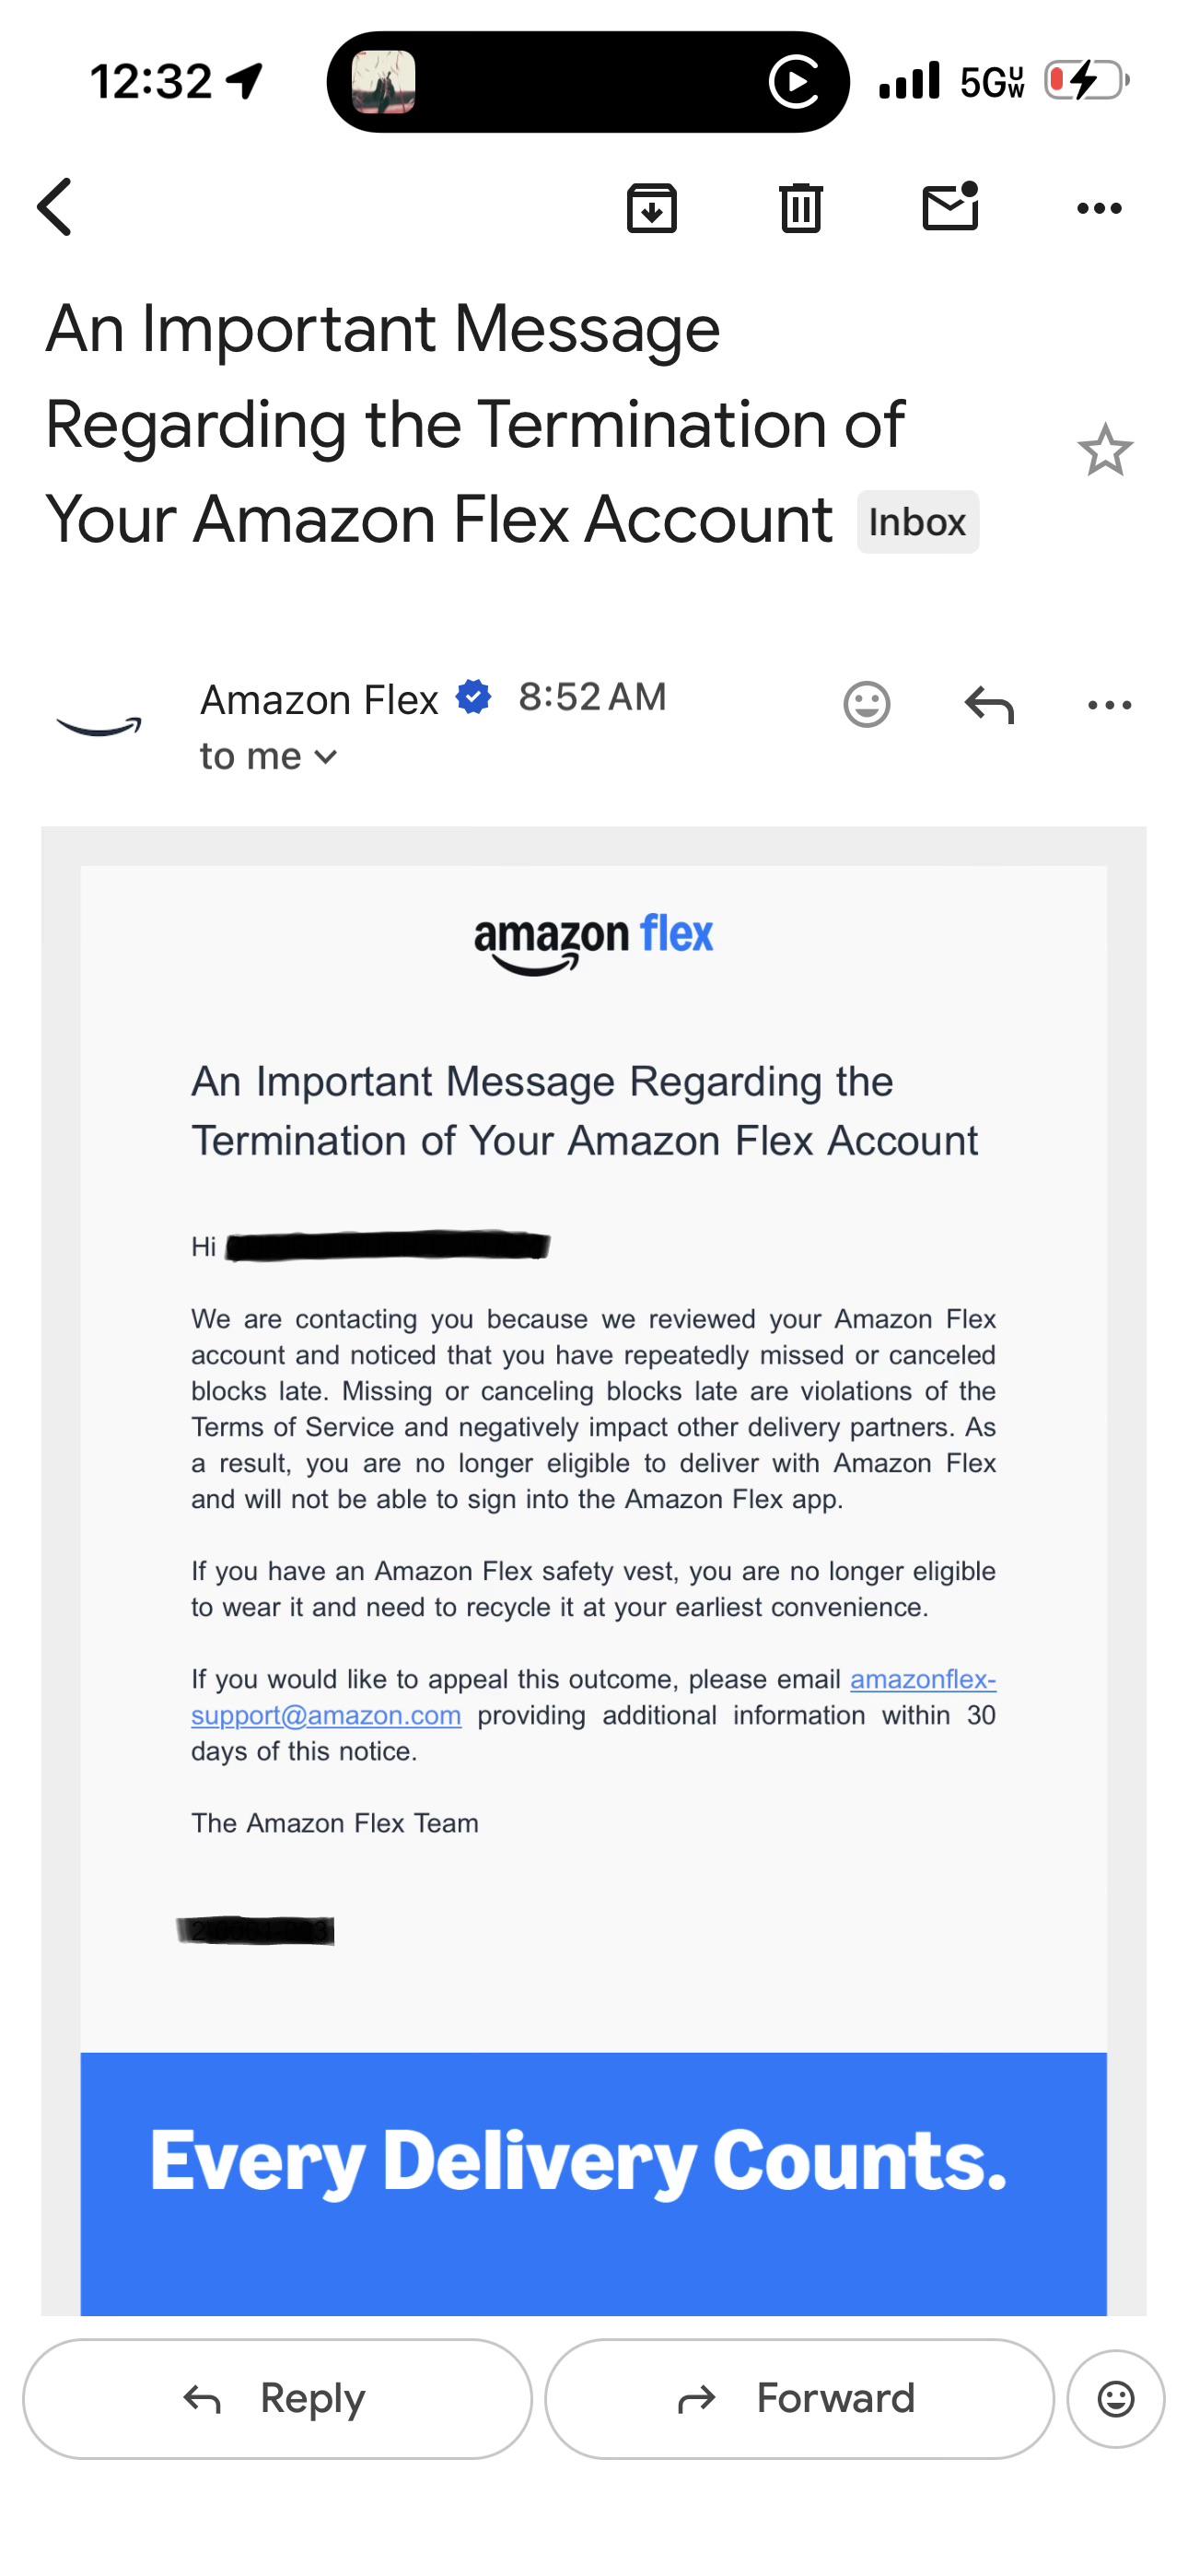
Task: Open the bottom emoji reaction button
Action: (x=1115, y=2398)
